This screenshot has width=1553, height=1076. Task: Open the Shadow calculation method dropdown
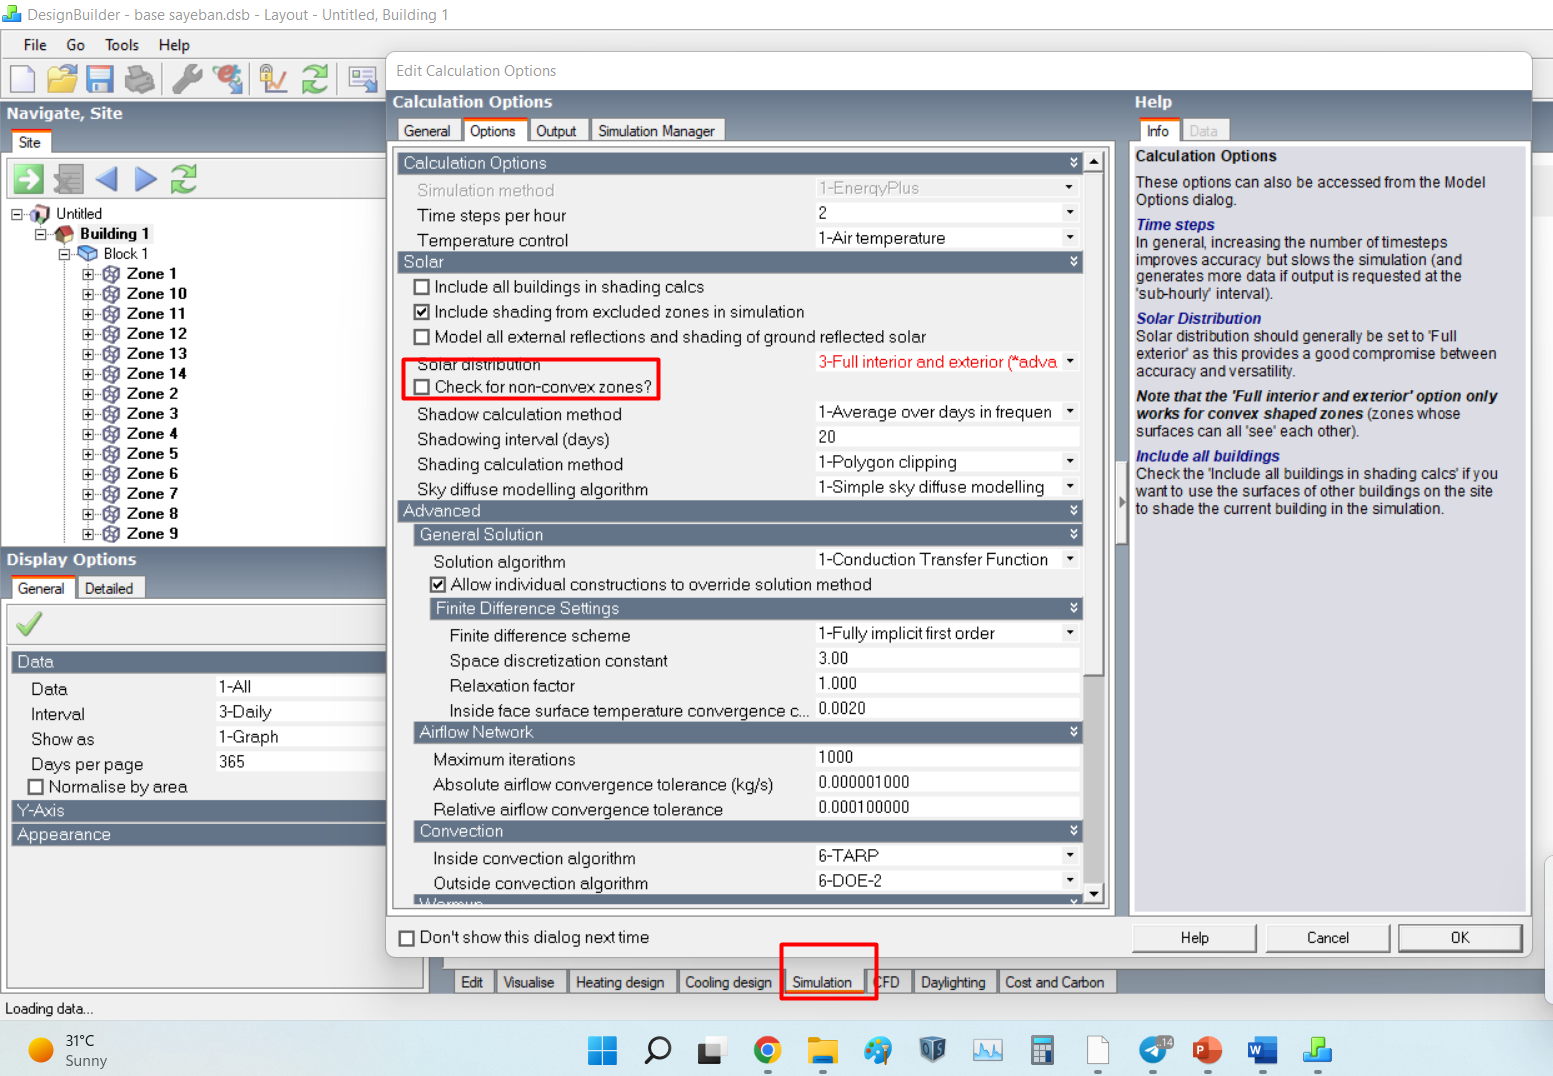point(1069,412)
